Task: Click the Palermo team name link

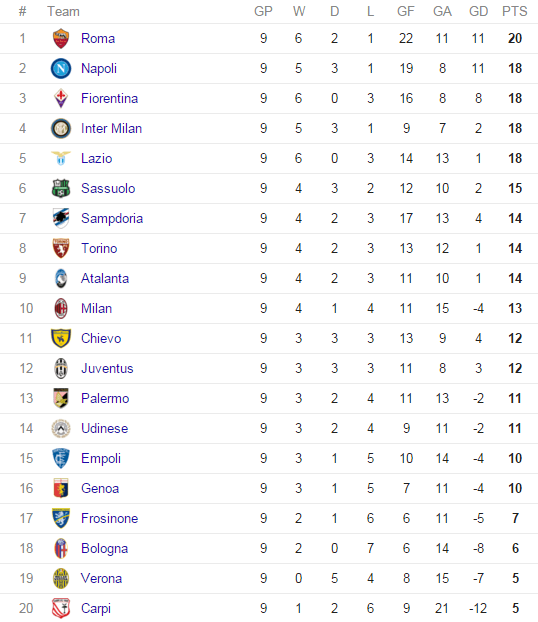Action: [x=105, y=398]
